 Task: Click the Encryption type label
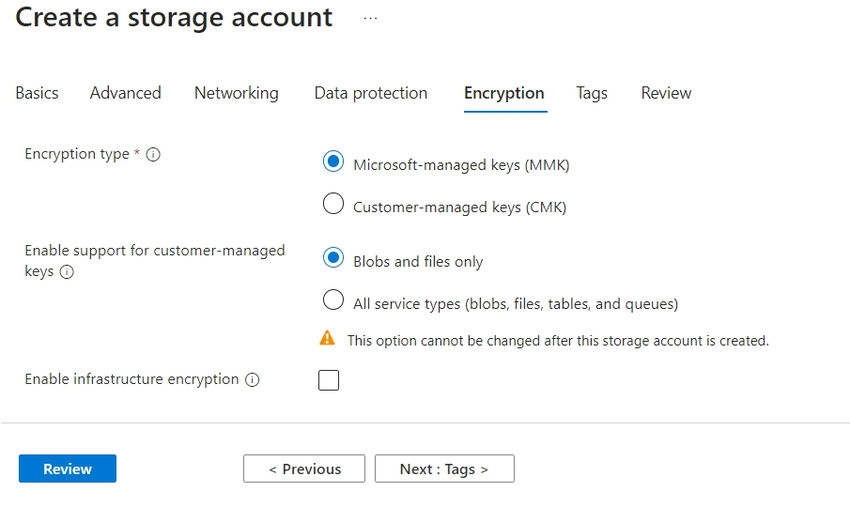[77, 155]
